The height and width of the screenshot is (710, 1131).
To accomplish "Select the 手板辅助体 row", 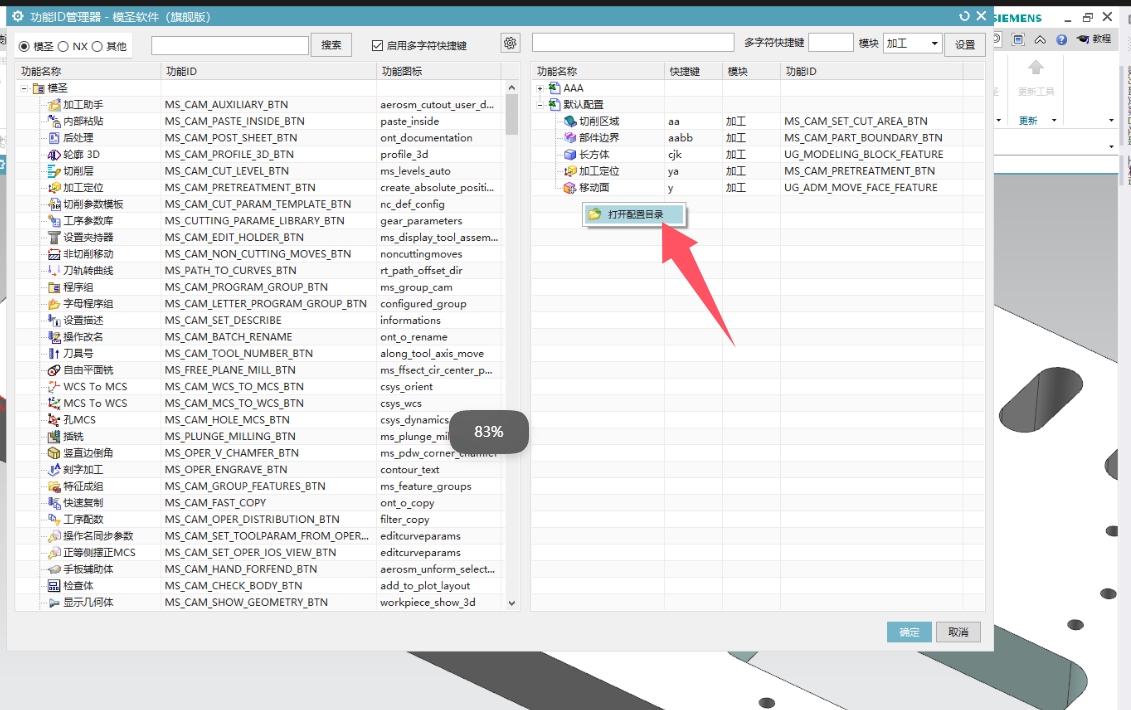I will coord(258,569).
